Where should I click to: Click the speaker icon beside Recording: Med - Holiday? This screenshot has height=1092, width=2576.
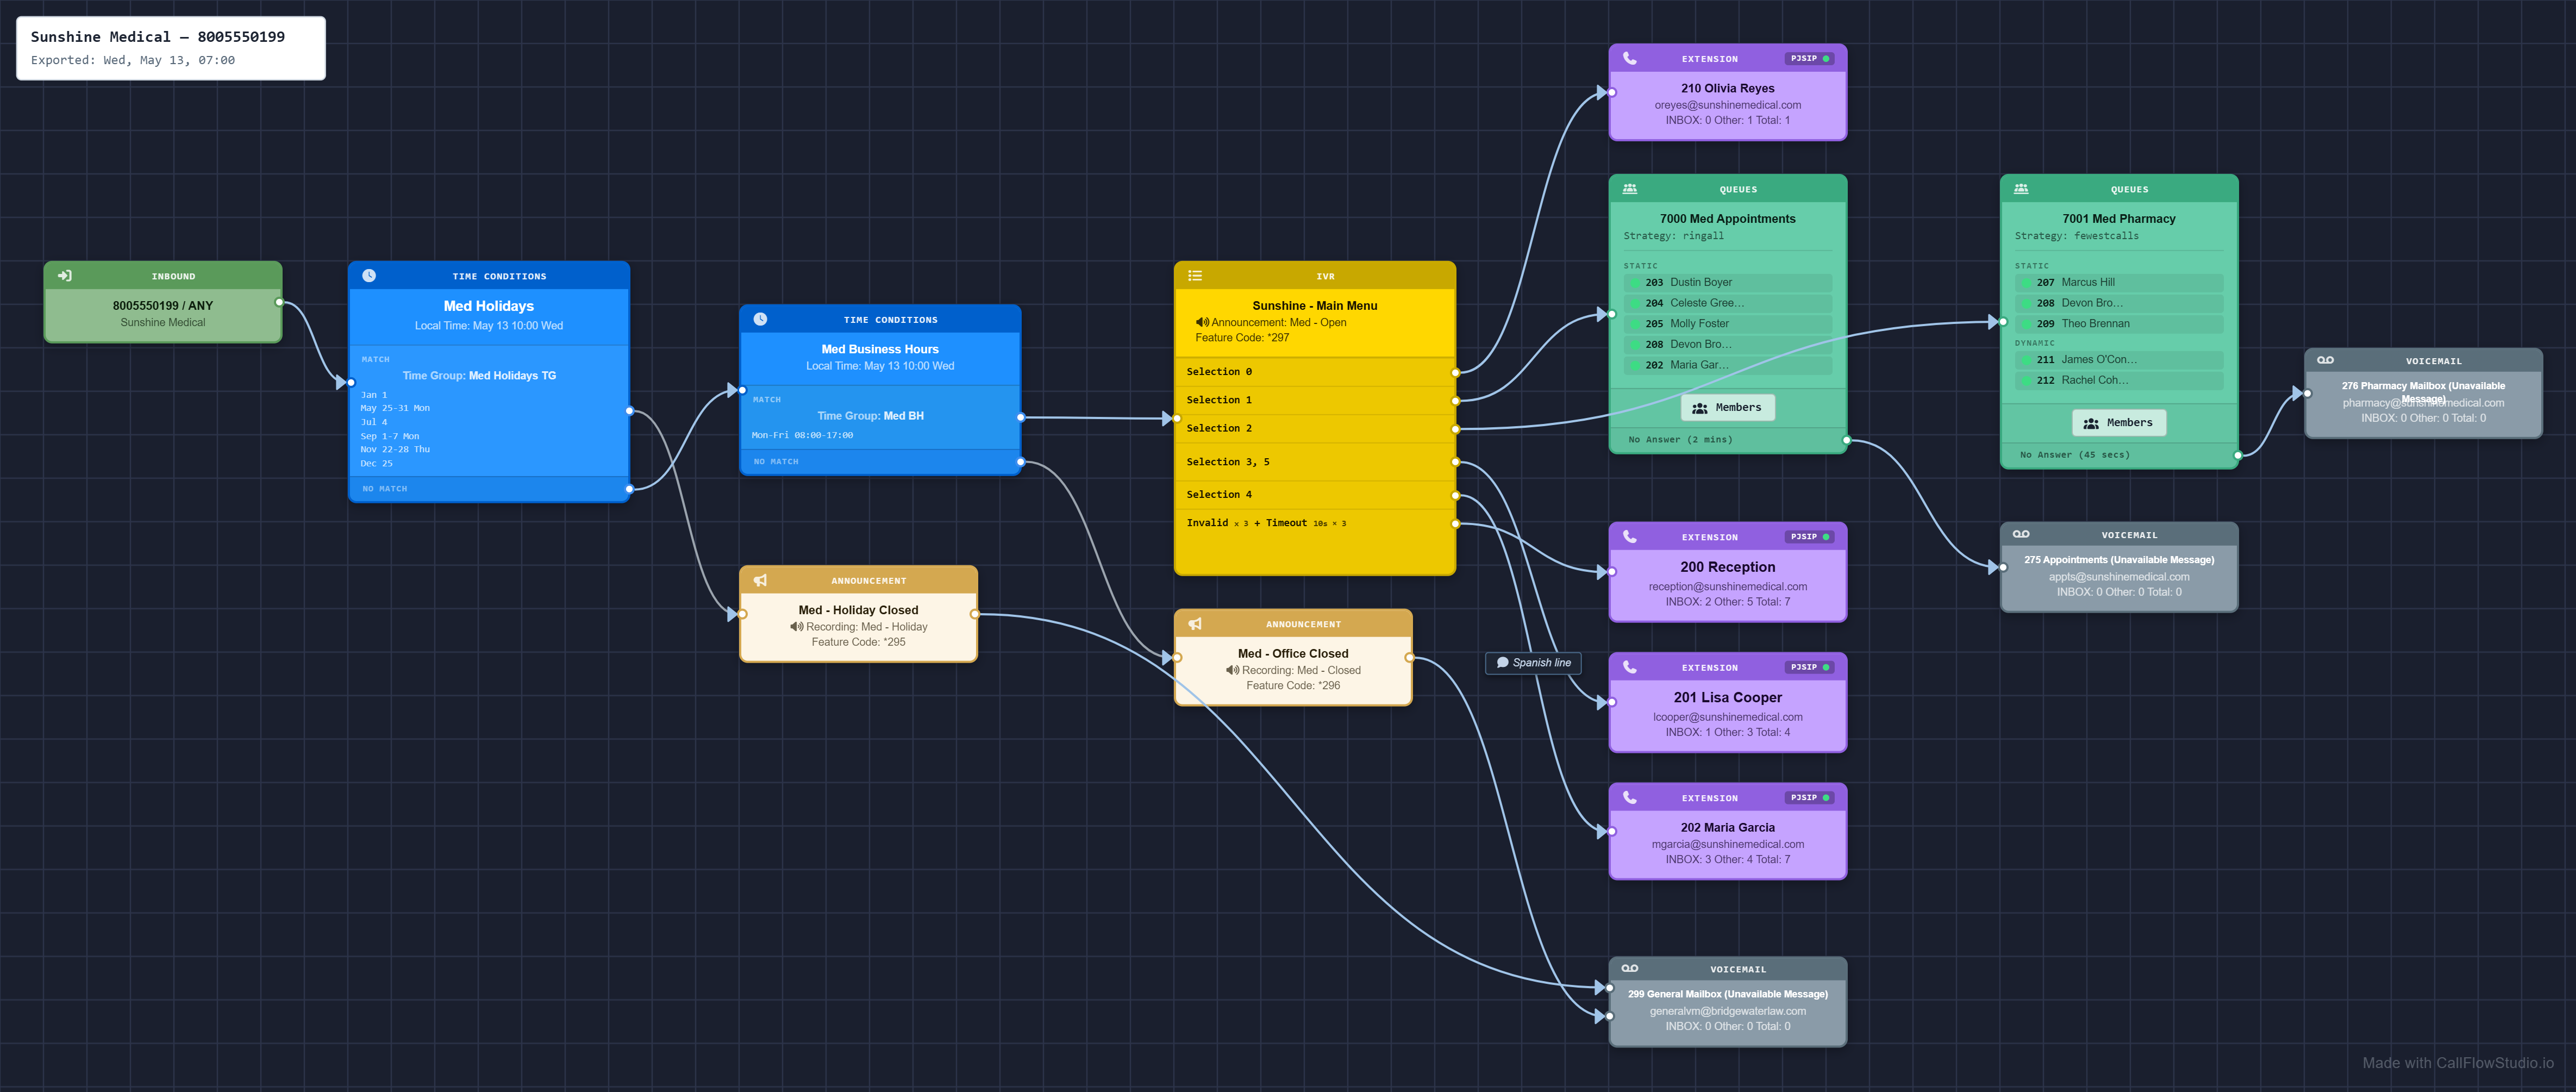pyautogui.click(x=797, y=627)
